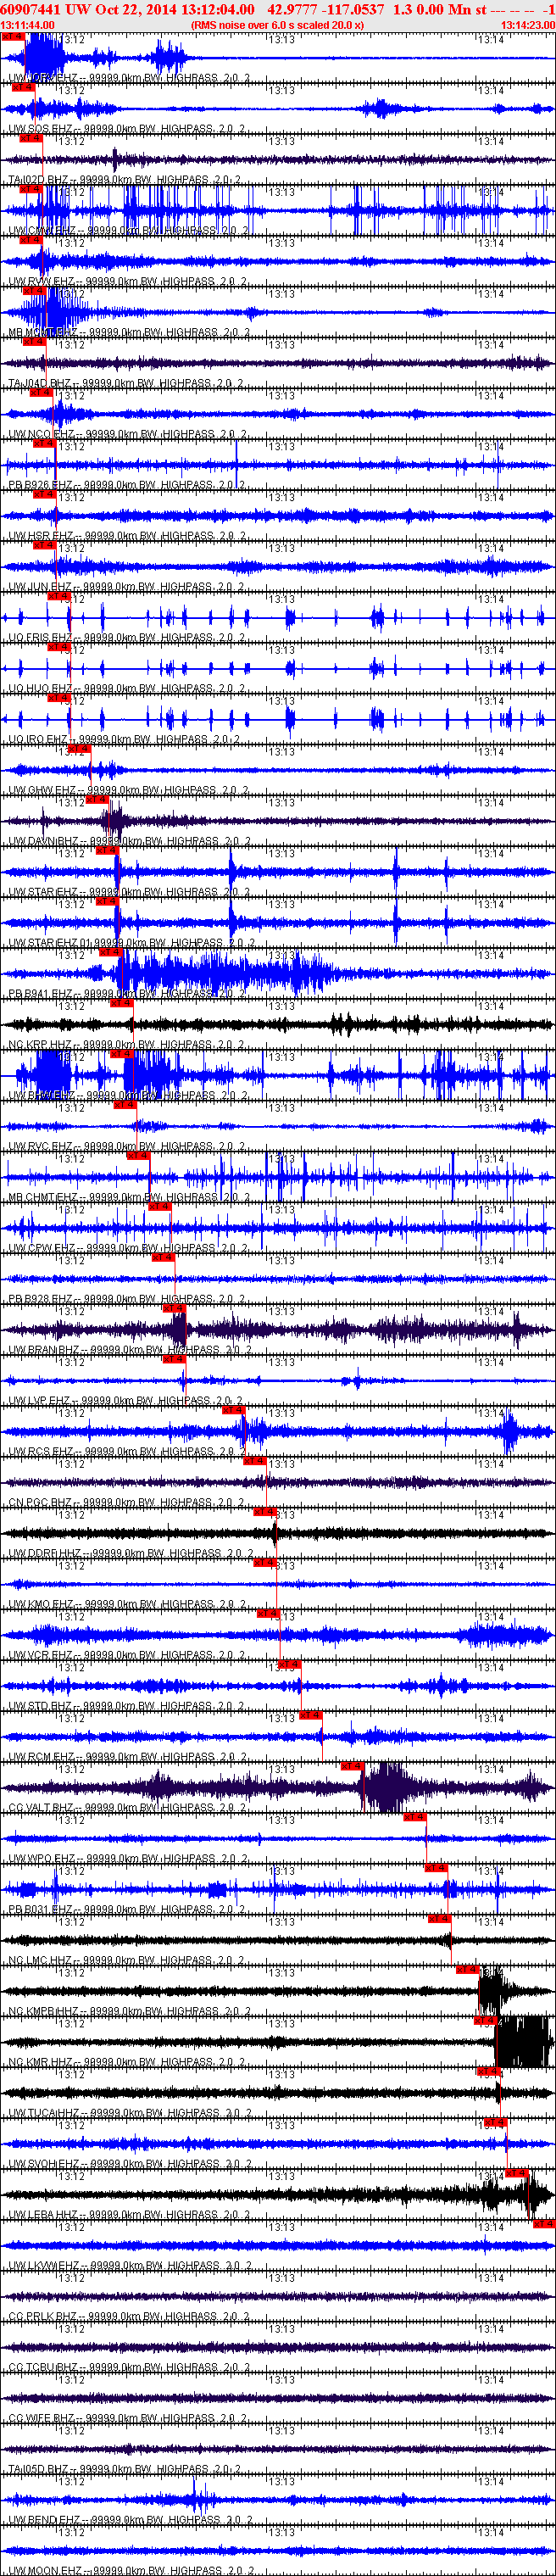Click the red pick marker on UW RCM trace
The width and height of the screenshot is (556, 2576).
[311, 1715]
